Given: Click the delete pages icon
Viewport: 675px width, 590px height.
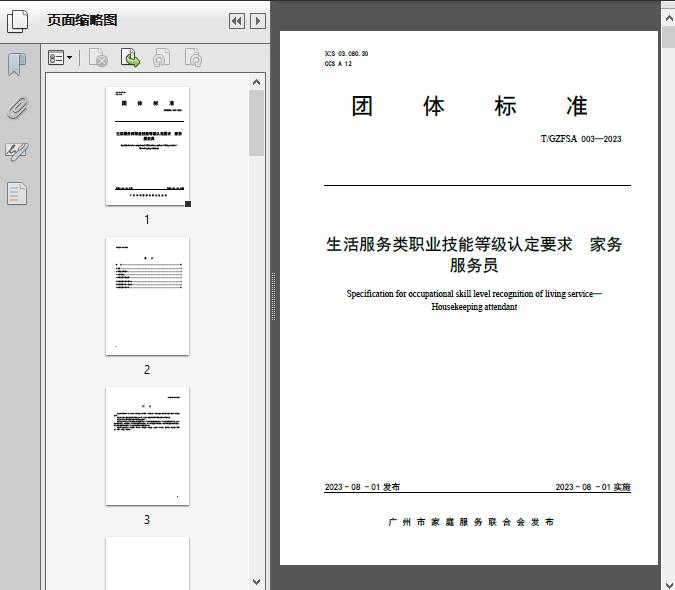Looking at the screenshot, I should (x=98, y=59).
